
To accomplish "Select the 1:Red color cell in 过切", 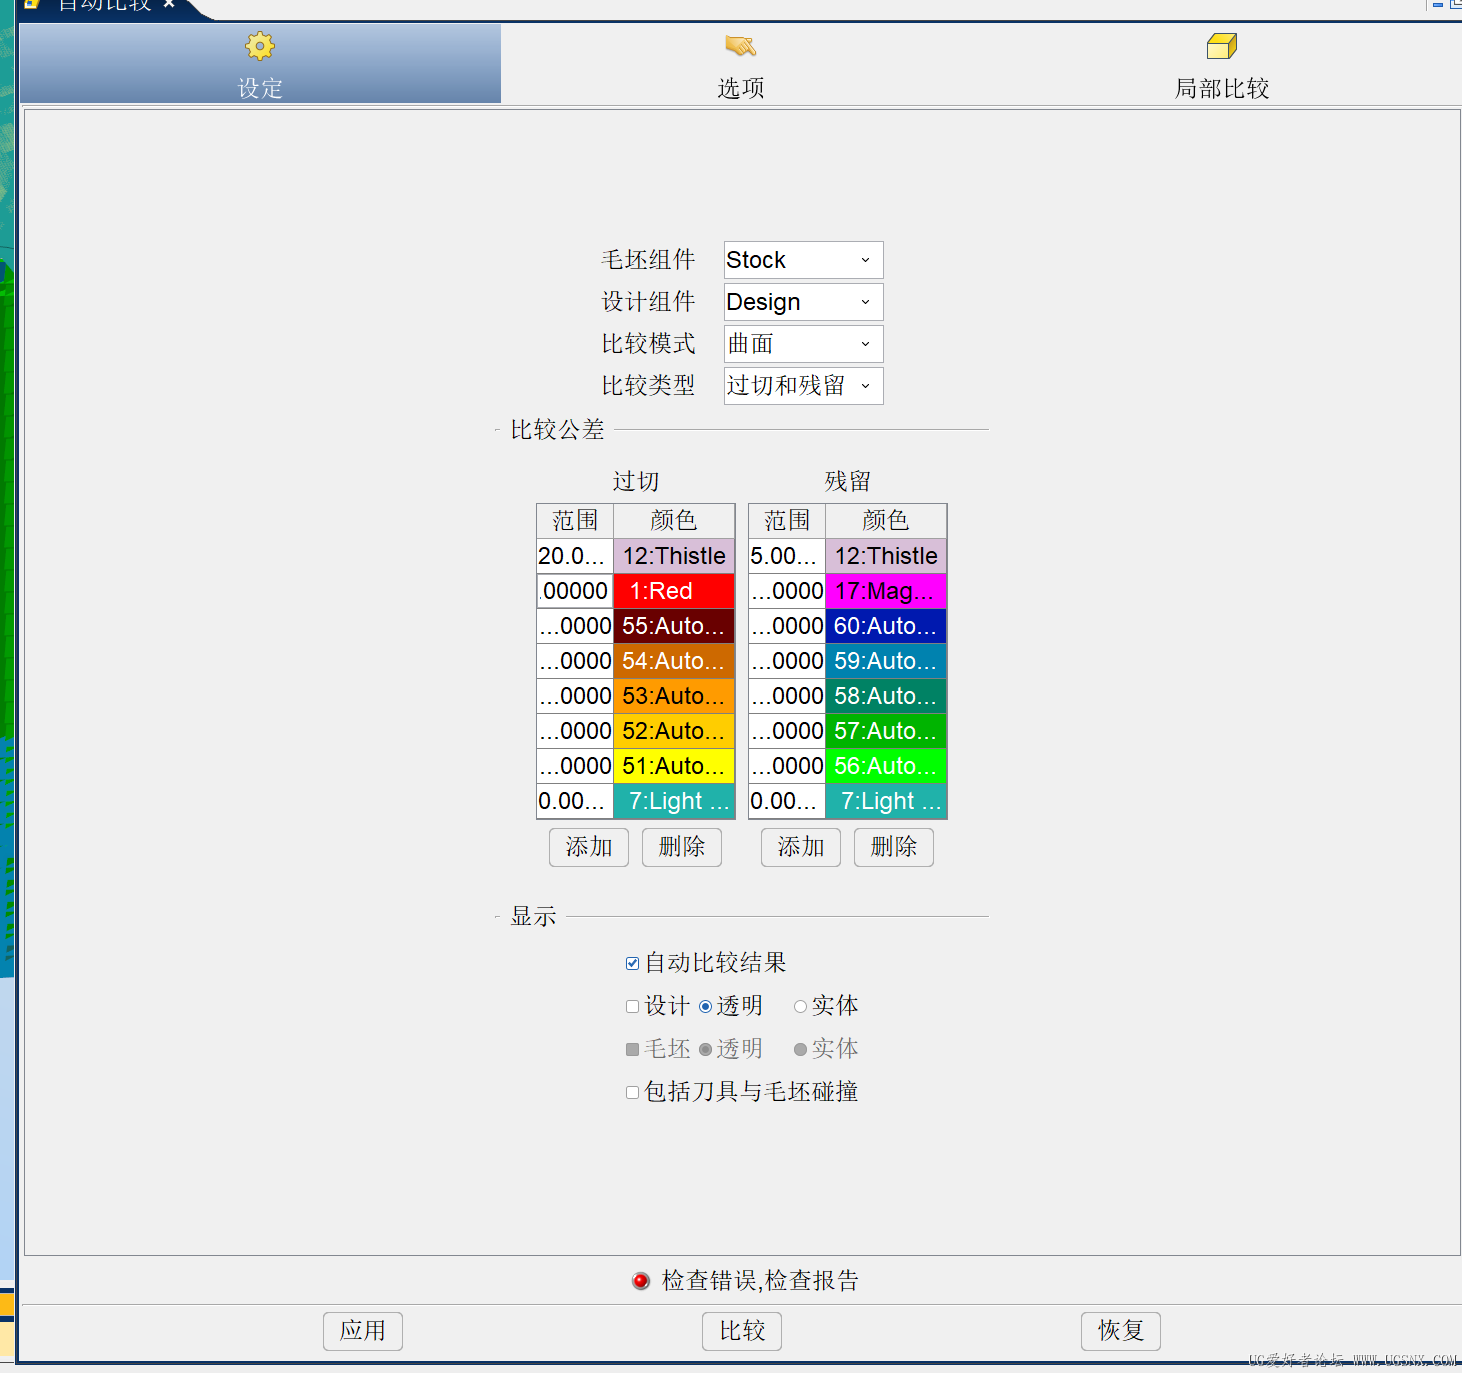I will pos(674,591).
